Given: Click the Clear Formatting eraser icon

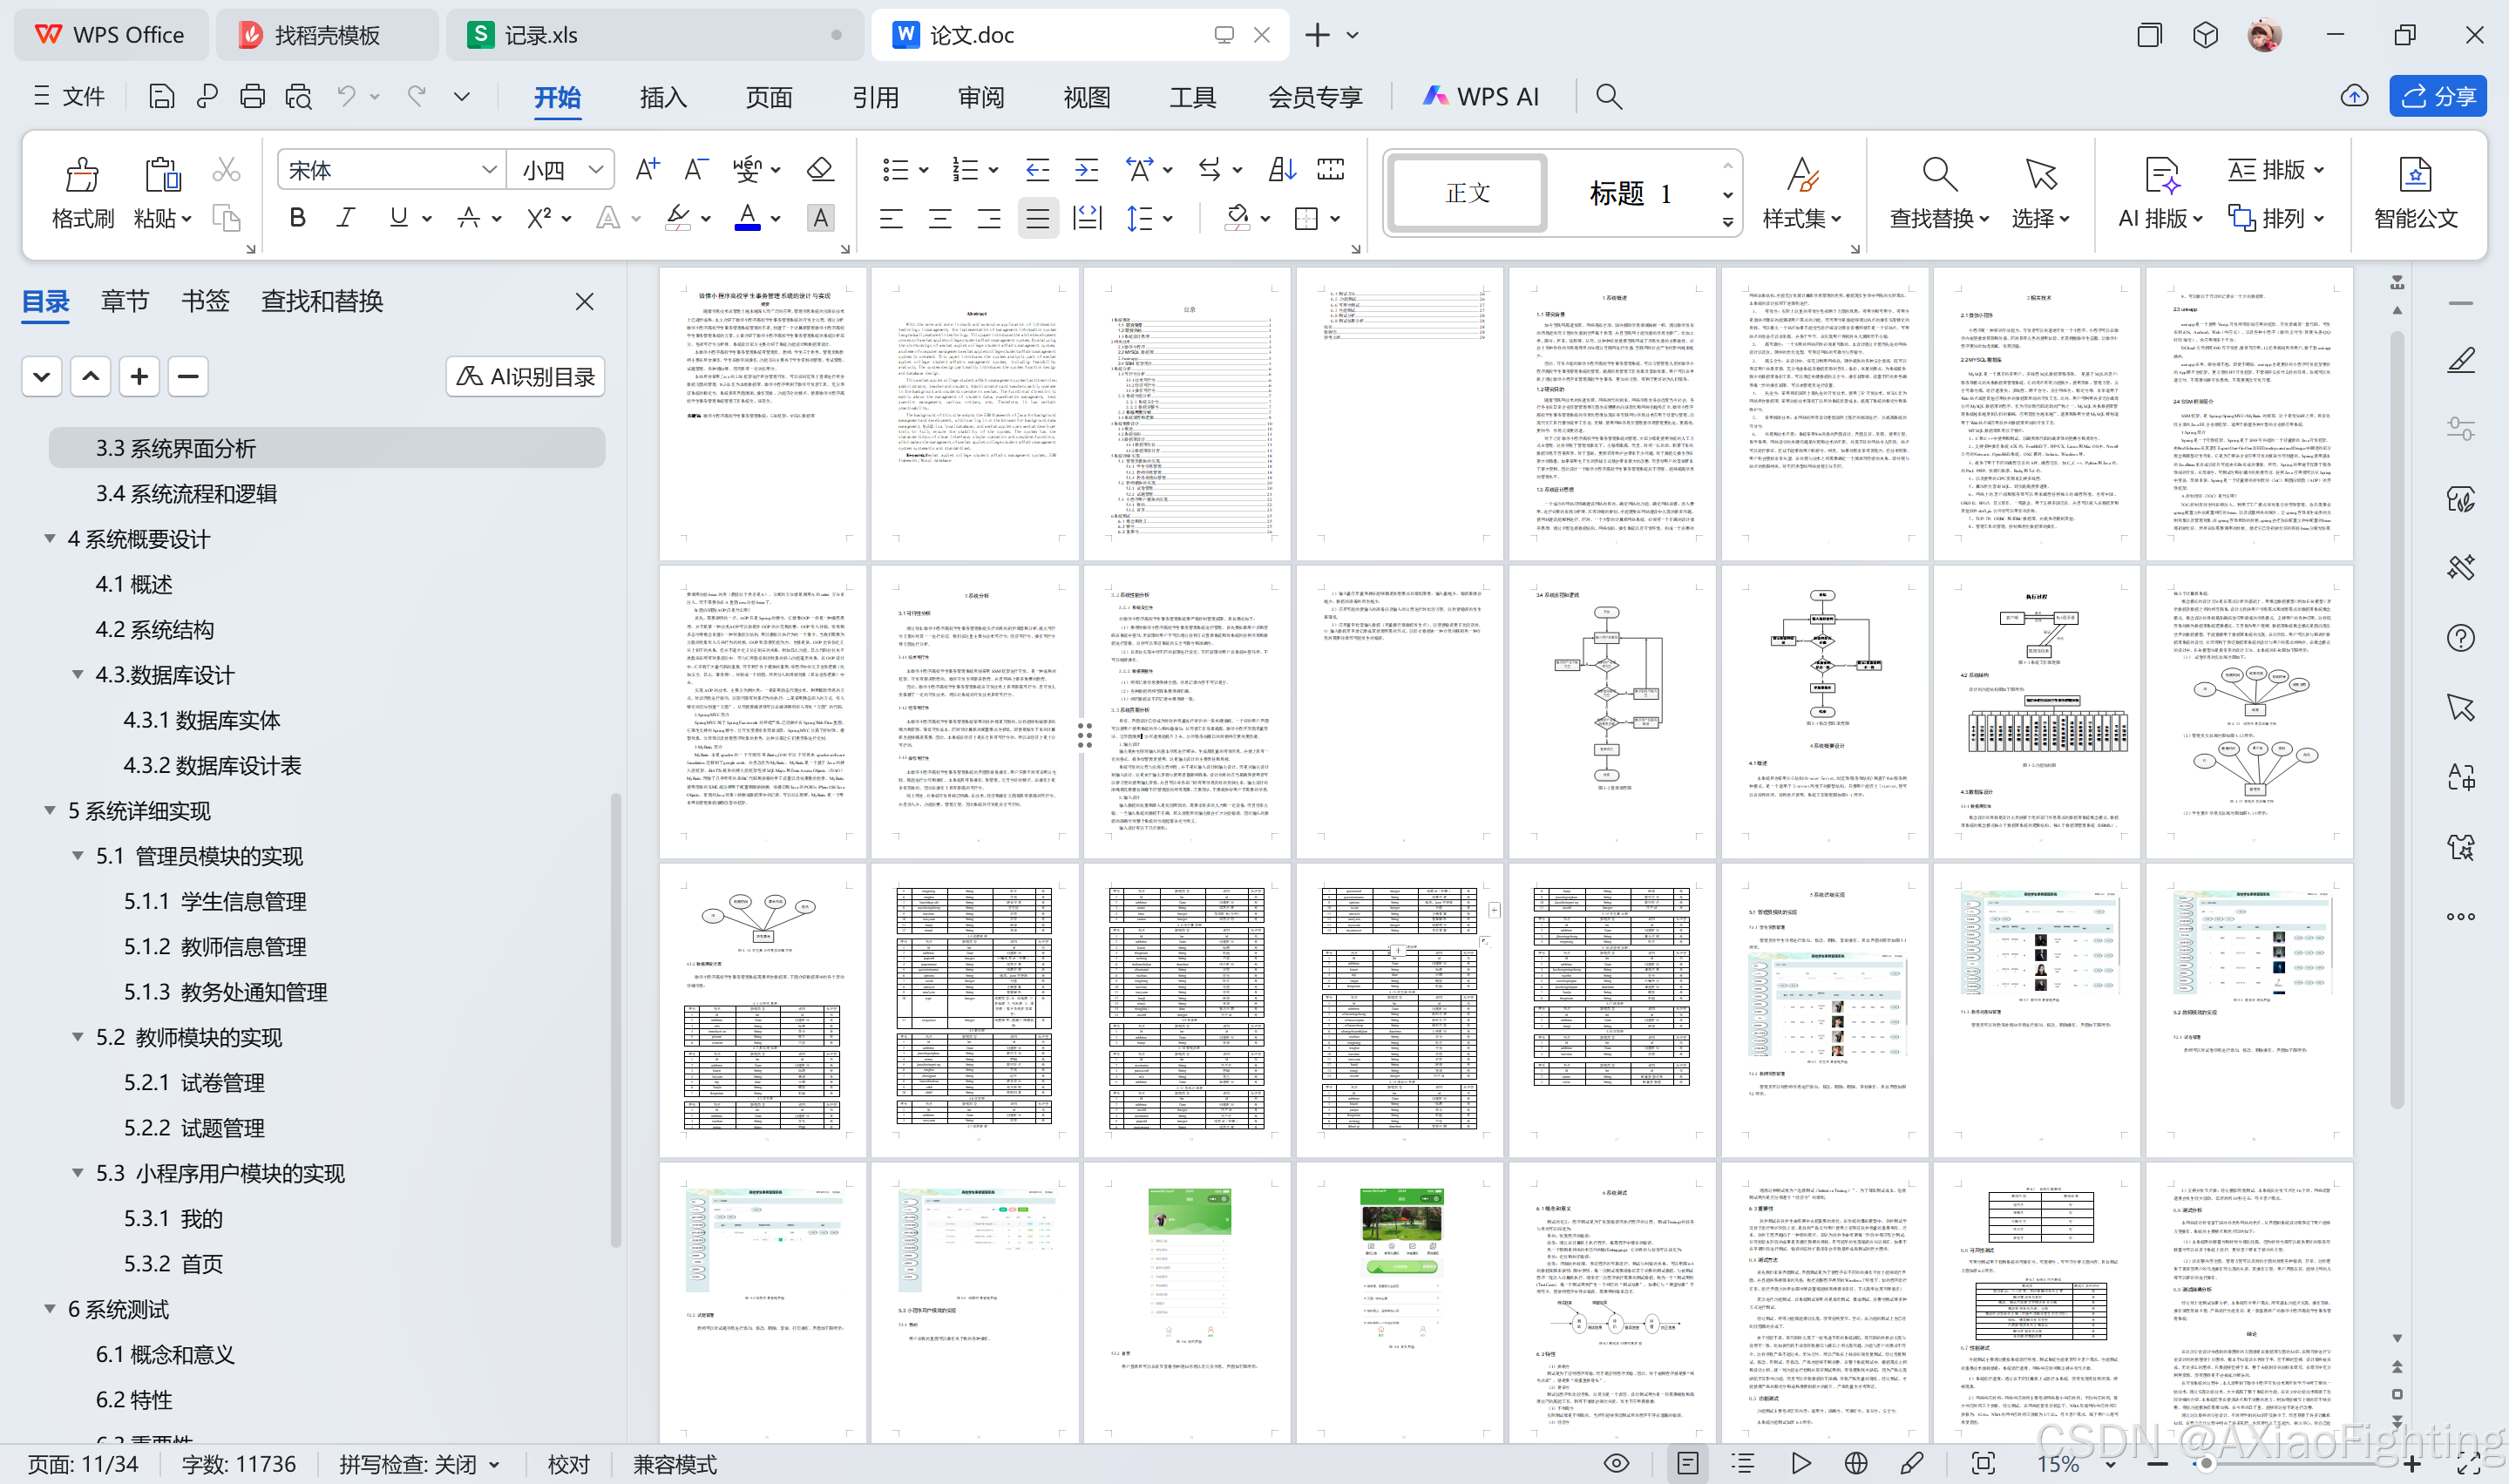Looking at the screenshot, I should (x=820, y=169).
